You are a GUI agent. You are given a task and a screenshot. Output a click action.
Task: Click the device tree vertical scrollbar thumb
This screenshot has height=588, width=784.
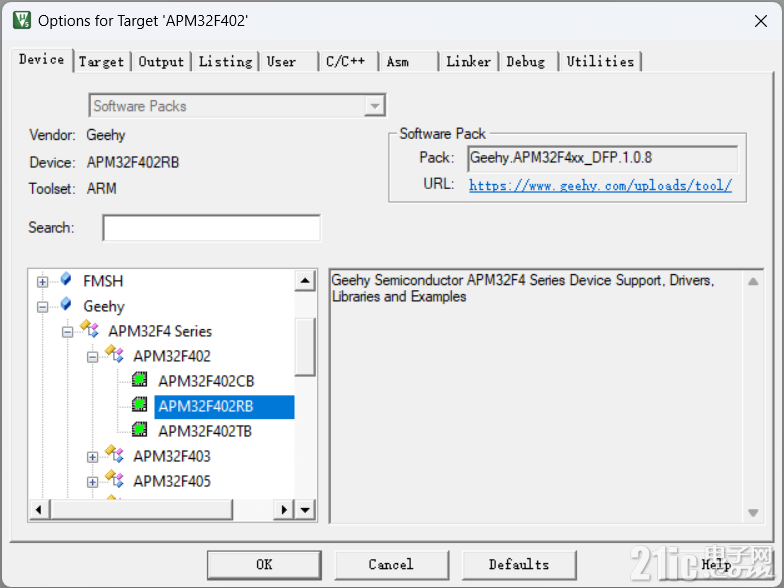[305, 346]
